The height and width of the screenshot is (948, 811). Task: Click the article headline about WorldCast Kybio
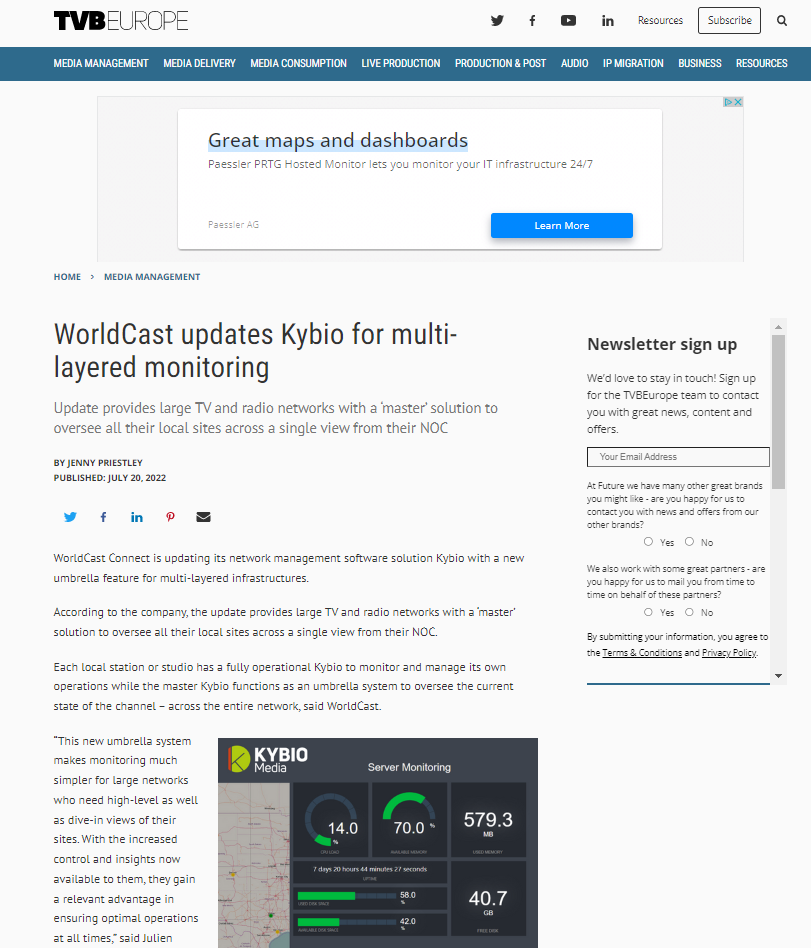click(x=255, y=351)
